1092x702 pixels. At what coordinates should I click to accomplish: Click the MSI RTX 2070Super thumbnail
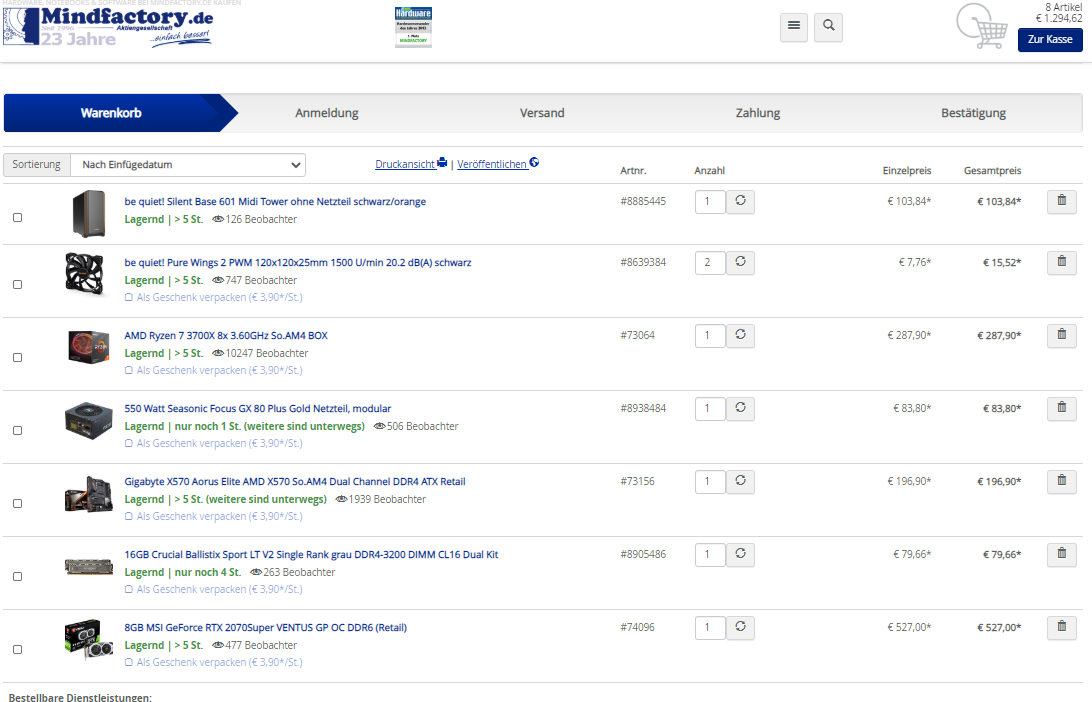click(x=88, y=639)
